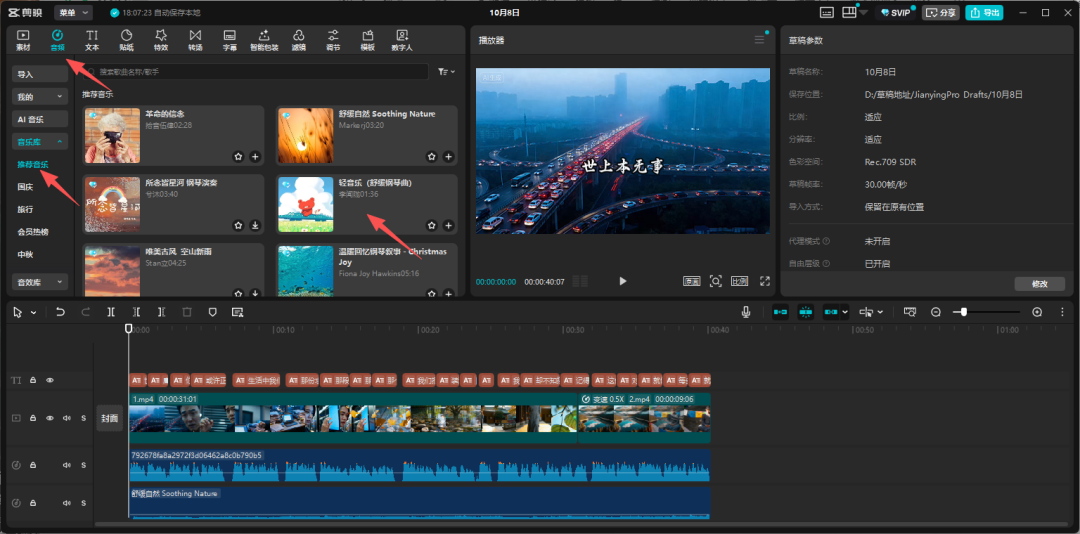Click the 导出 export button
Viewport: 1080px width, 534px height.
point(985,12)
